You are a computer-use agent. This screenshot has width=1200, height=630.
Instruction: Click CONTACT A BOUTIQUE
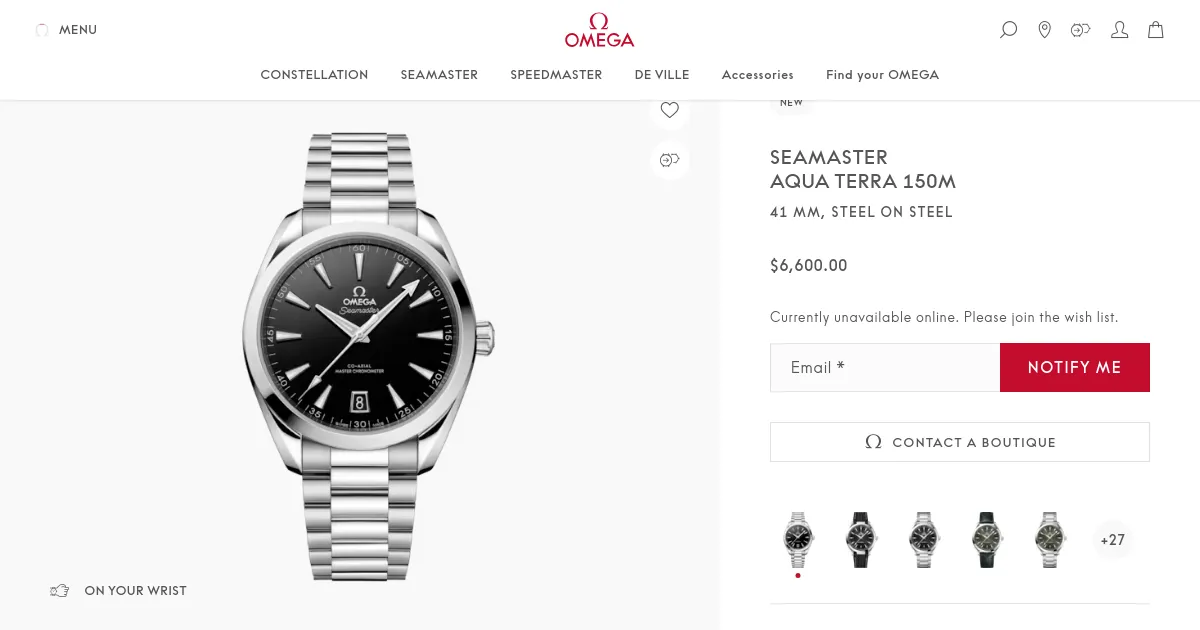click(959, 442)
